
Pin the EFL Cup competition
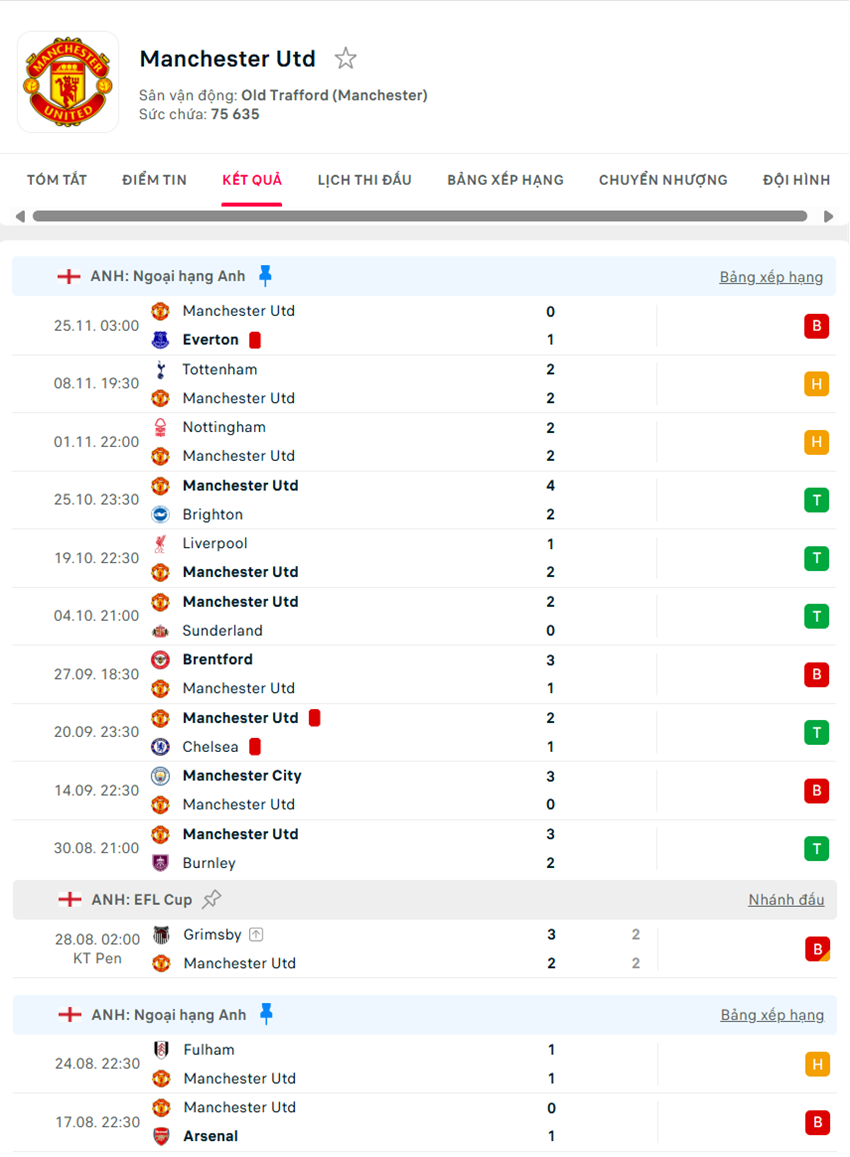(211, 899)
